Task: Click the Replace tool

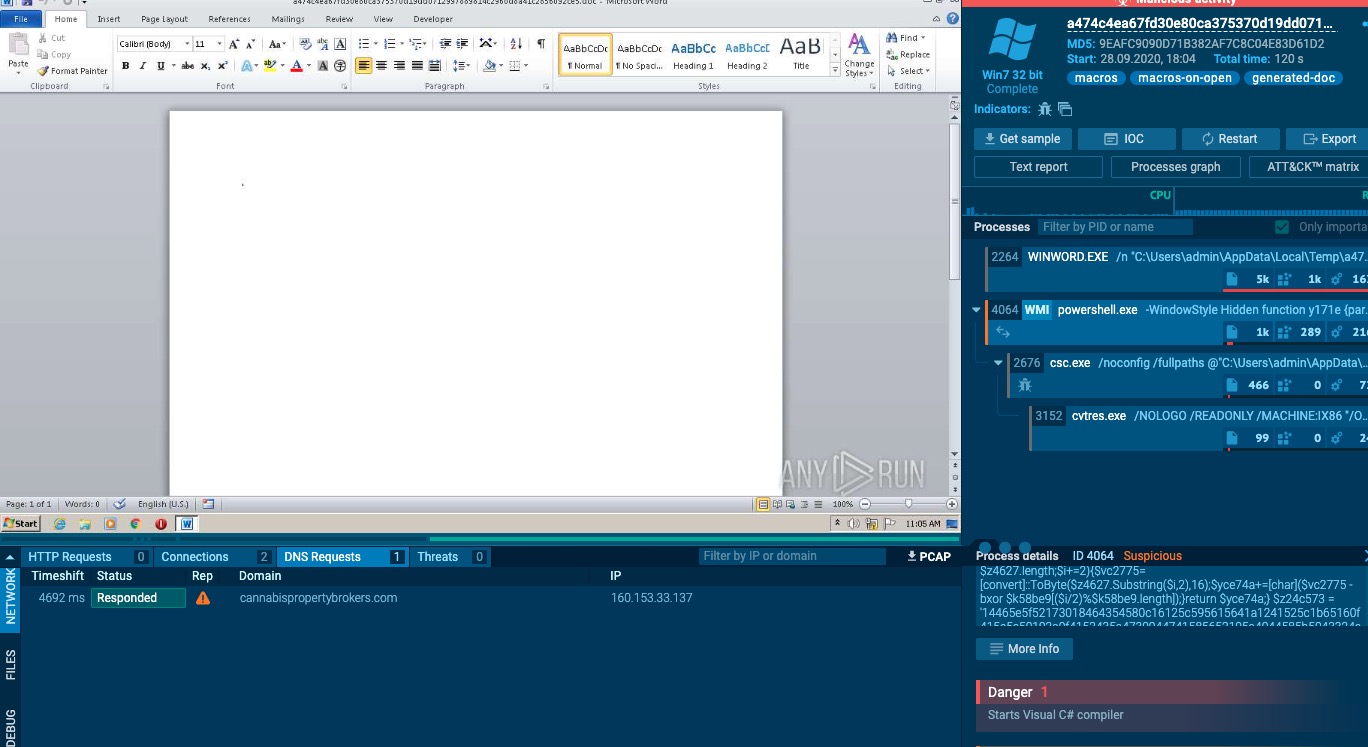Action: pos(908,55)
